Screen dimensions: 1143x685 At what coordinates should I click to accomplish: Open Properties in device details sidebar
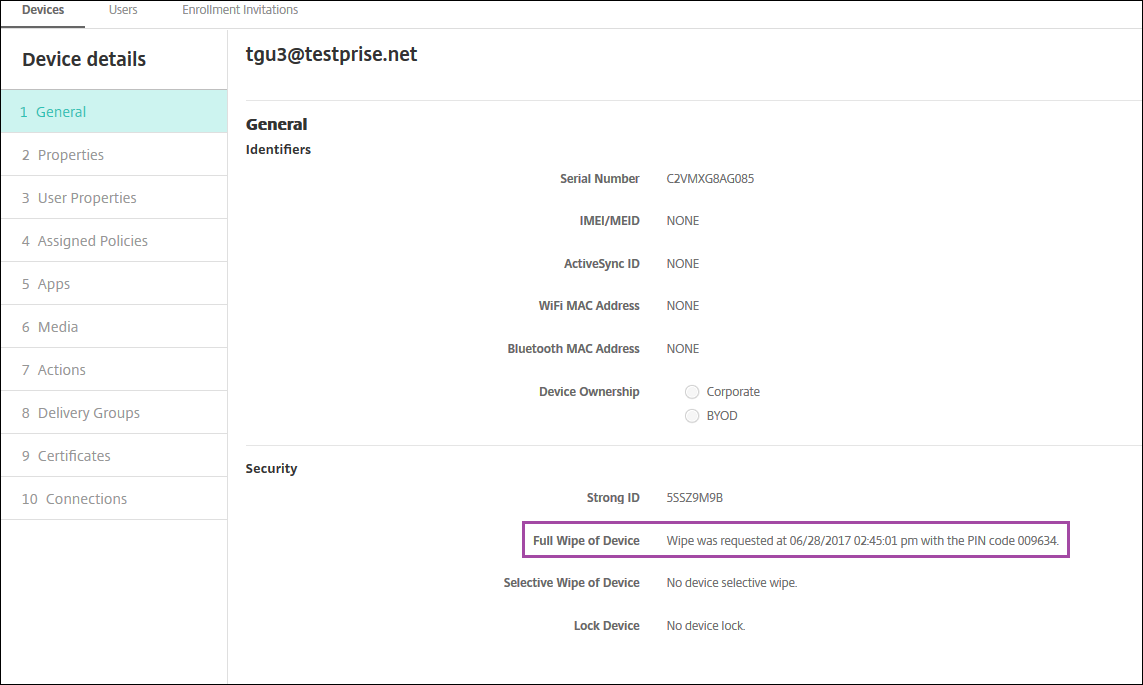tap(70, 155)
